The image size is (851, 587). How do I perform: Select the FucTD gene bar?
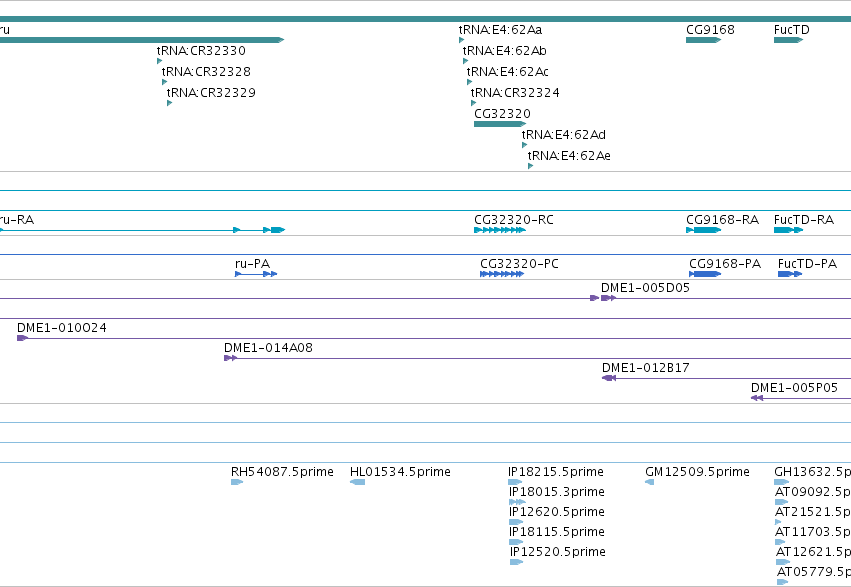pyautogui.click(x=789, y=40)
